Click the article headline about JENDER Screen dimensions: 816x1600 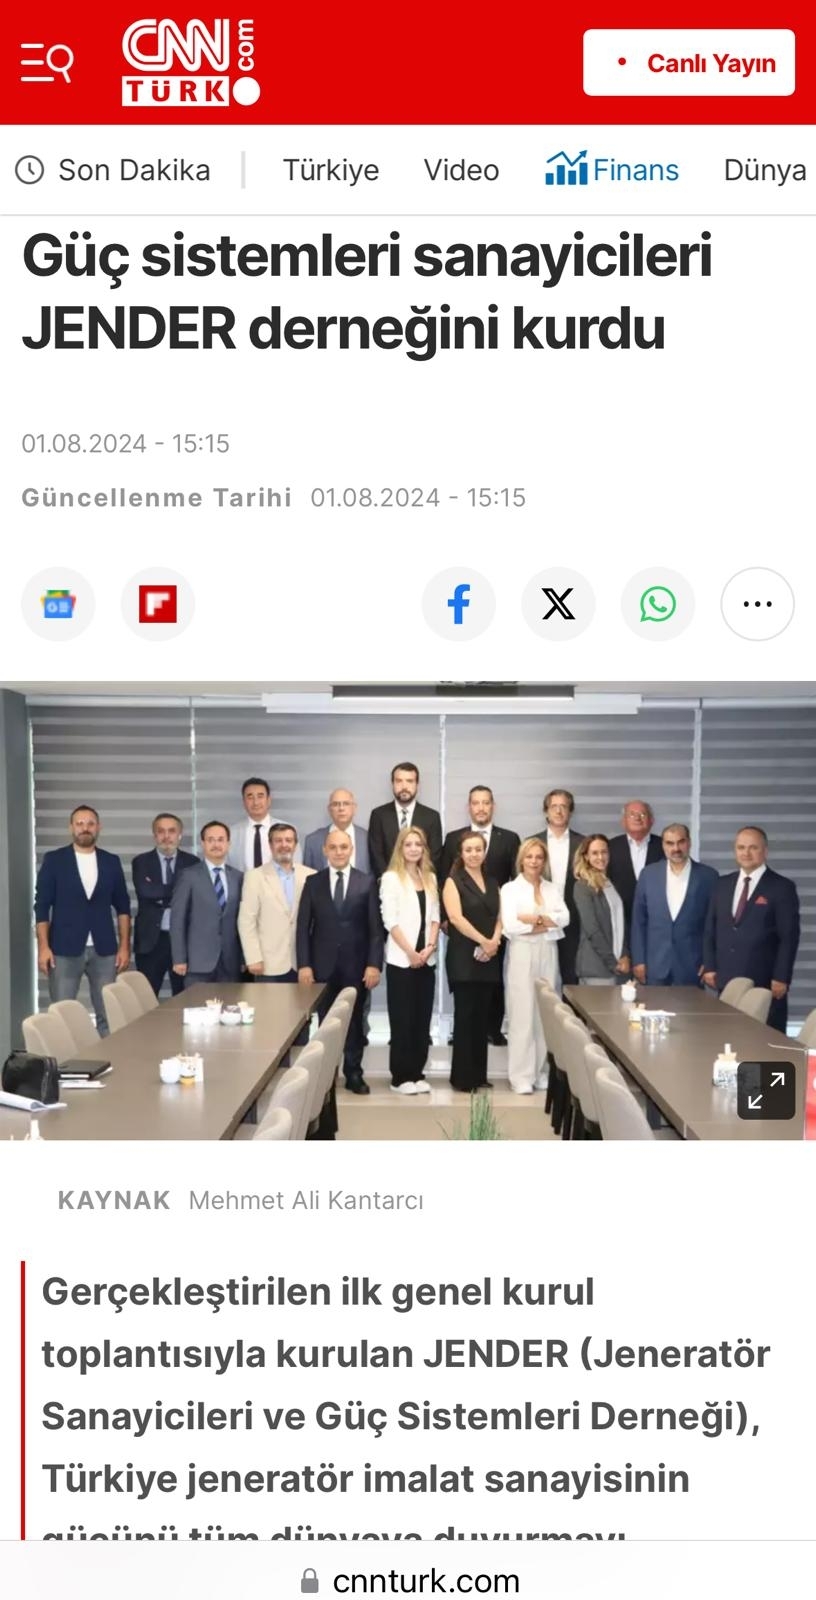pos(367,292)
